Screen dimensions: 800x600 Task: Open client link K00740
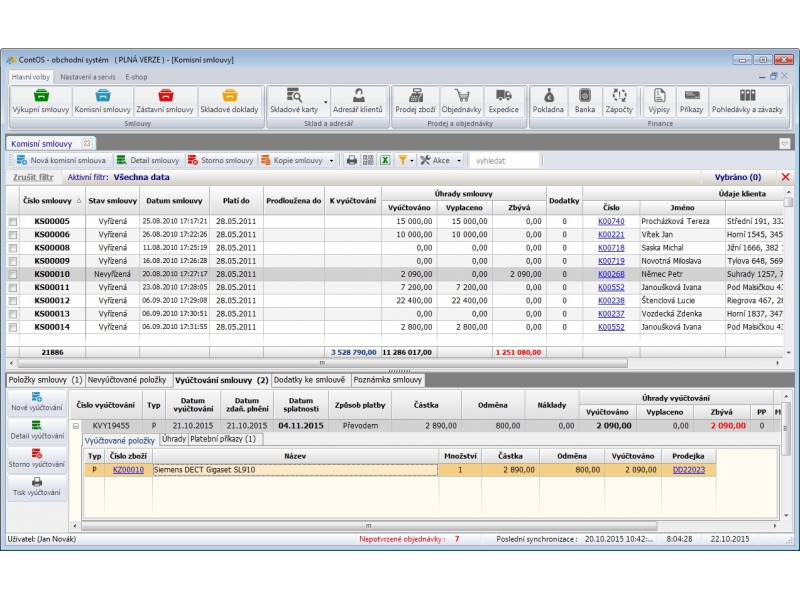tap(610, 221)
